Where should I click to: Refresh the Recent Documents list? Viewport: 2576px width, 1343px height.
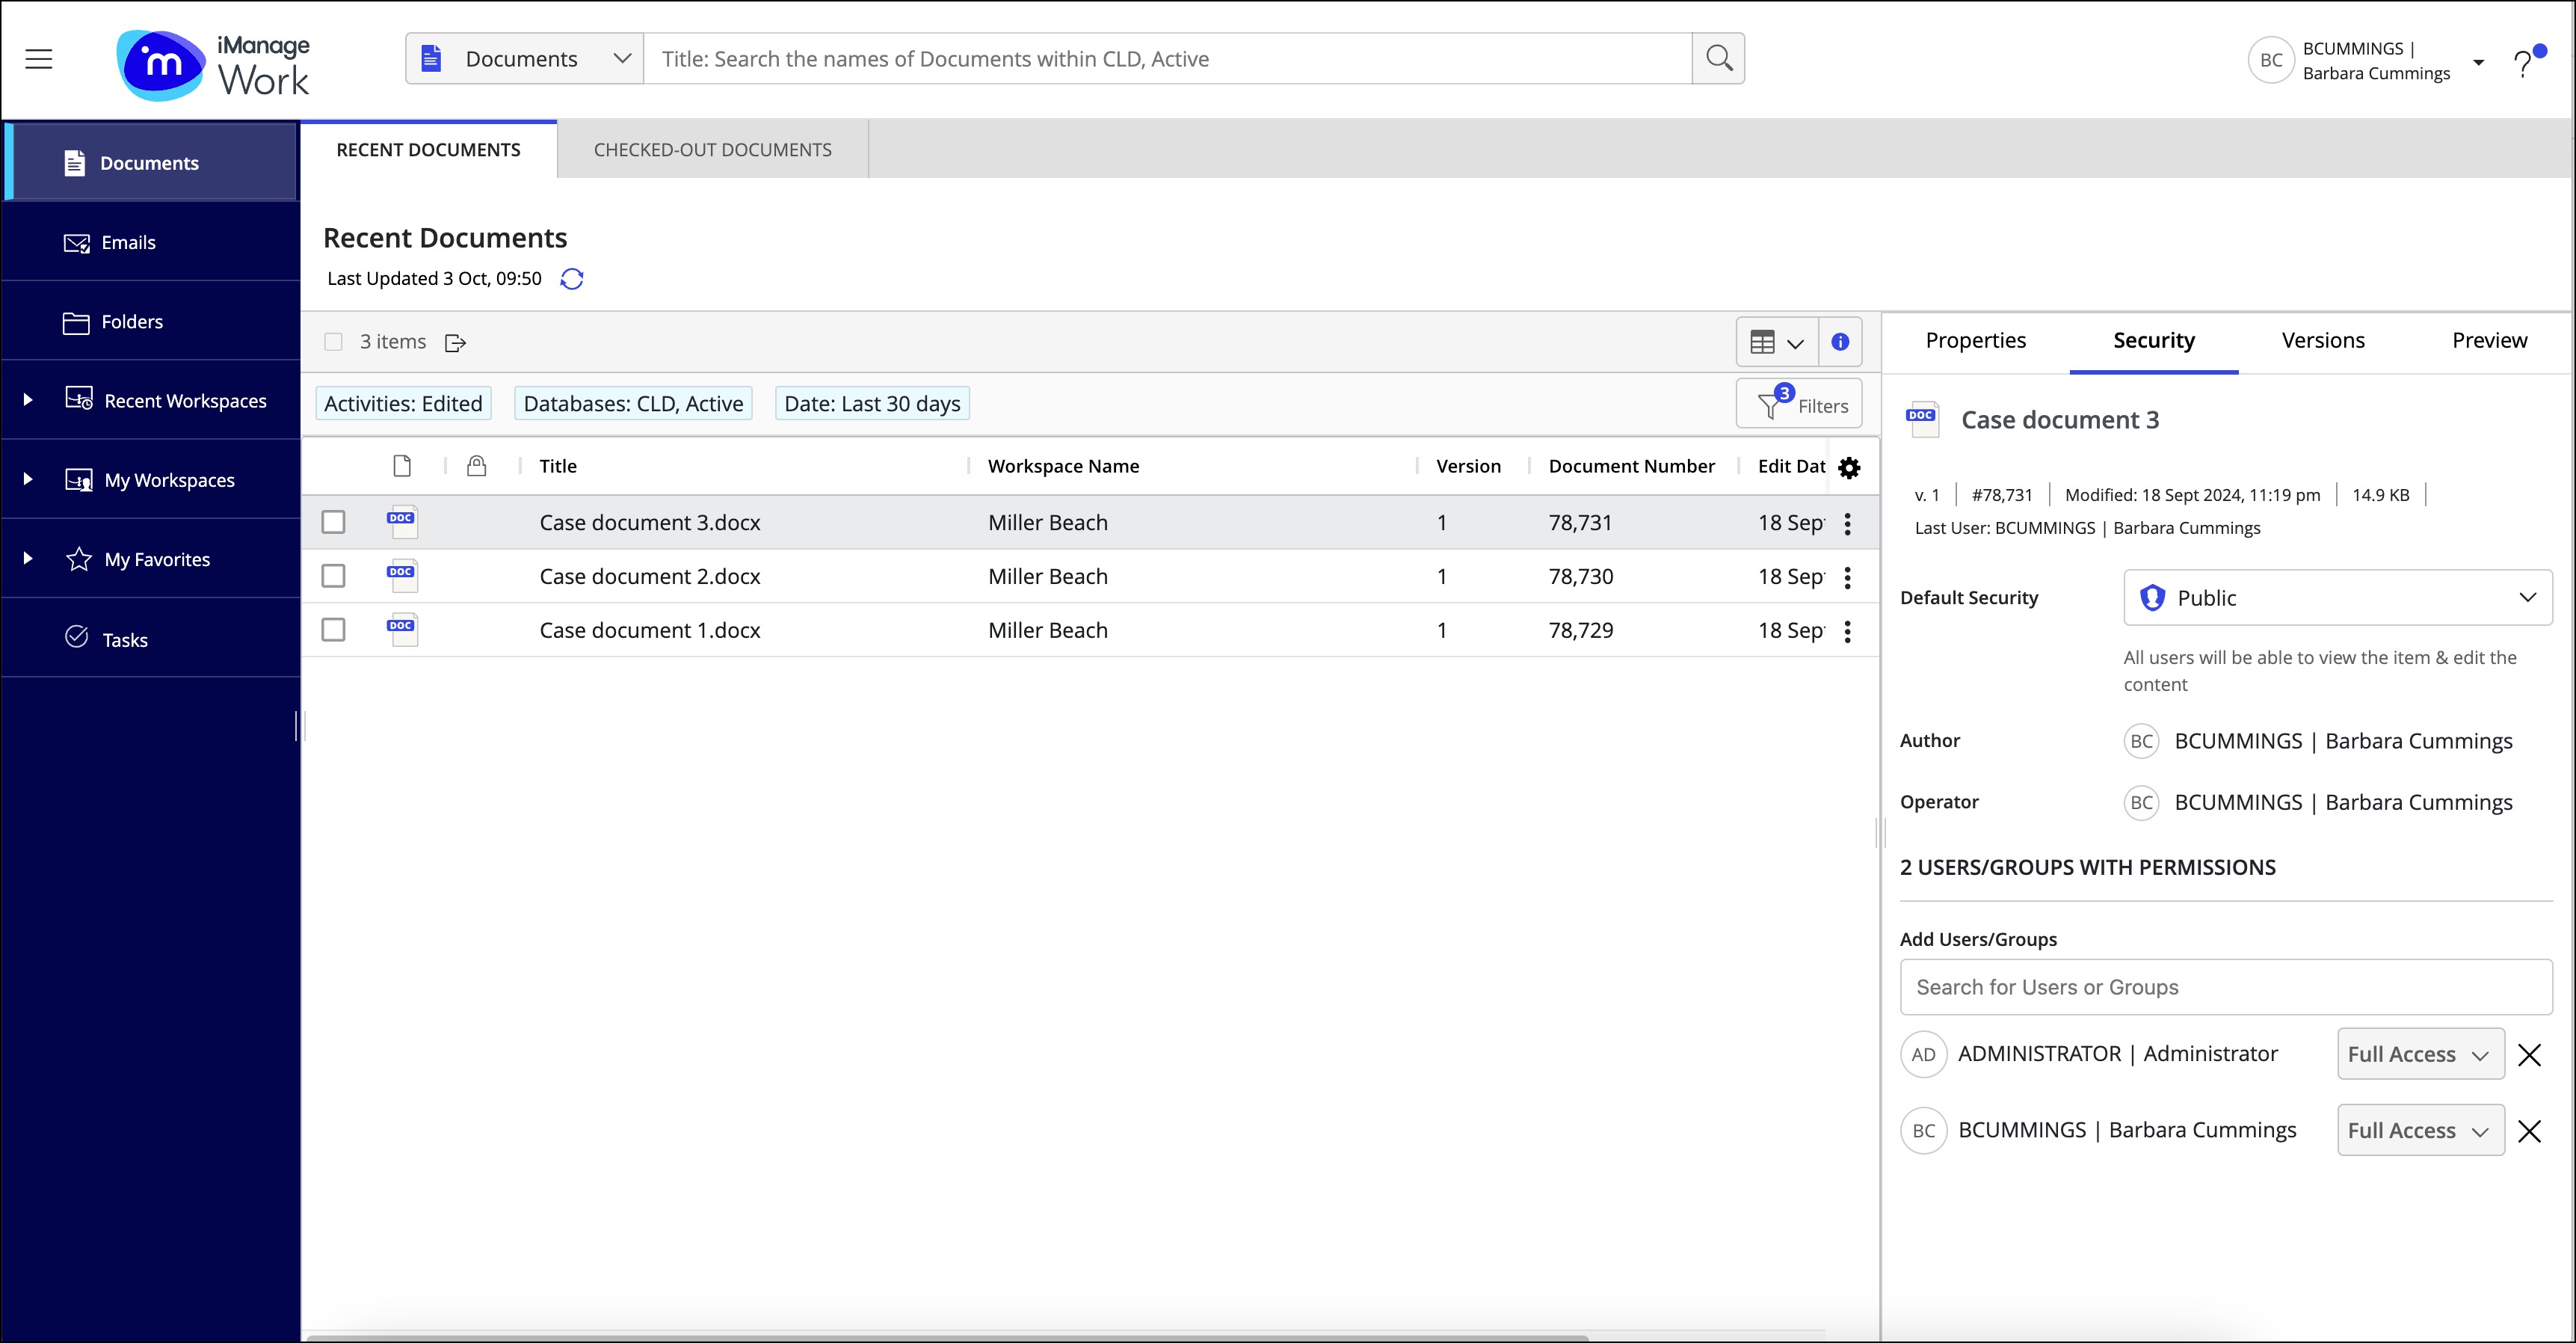572,279
